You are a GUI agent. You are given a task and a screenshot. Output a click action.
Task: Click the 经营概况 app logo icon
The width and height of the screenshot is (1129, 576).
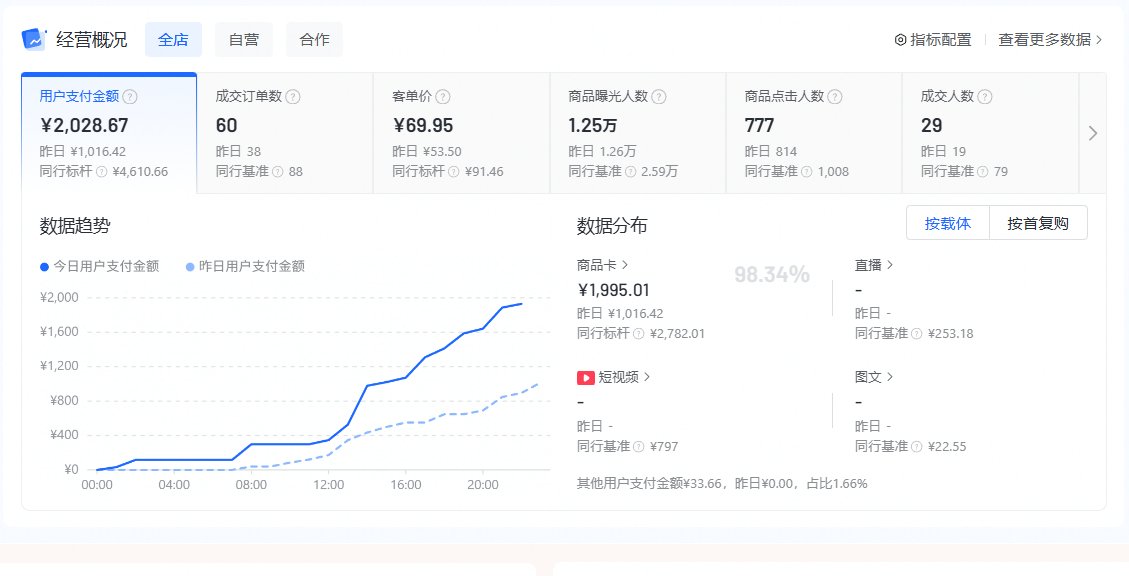click(x=33, y=38)
